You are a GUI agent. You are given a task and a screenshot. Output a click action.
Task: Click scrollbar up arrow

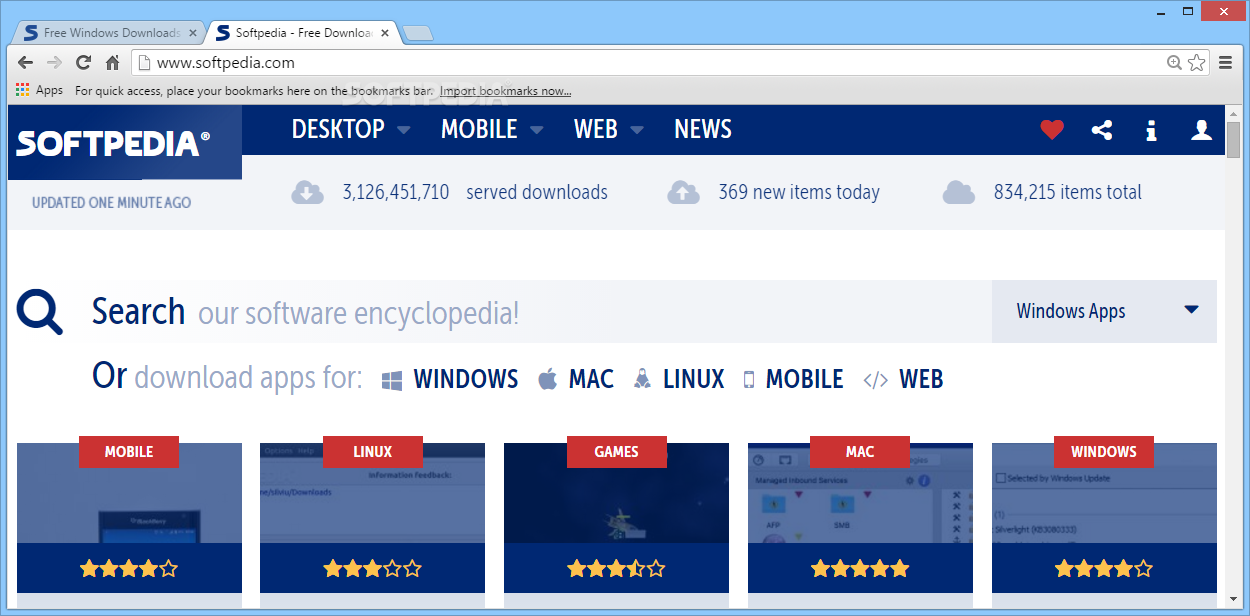point(1233,112)
